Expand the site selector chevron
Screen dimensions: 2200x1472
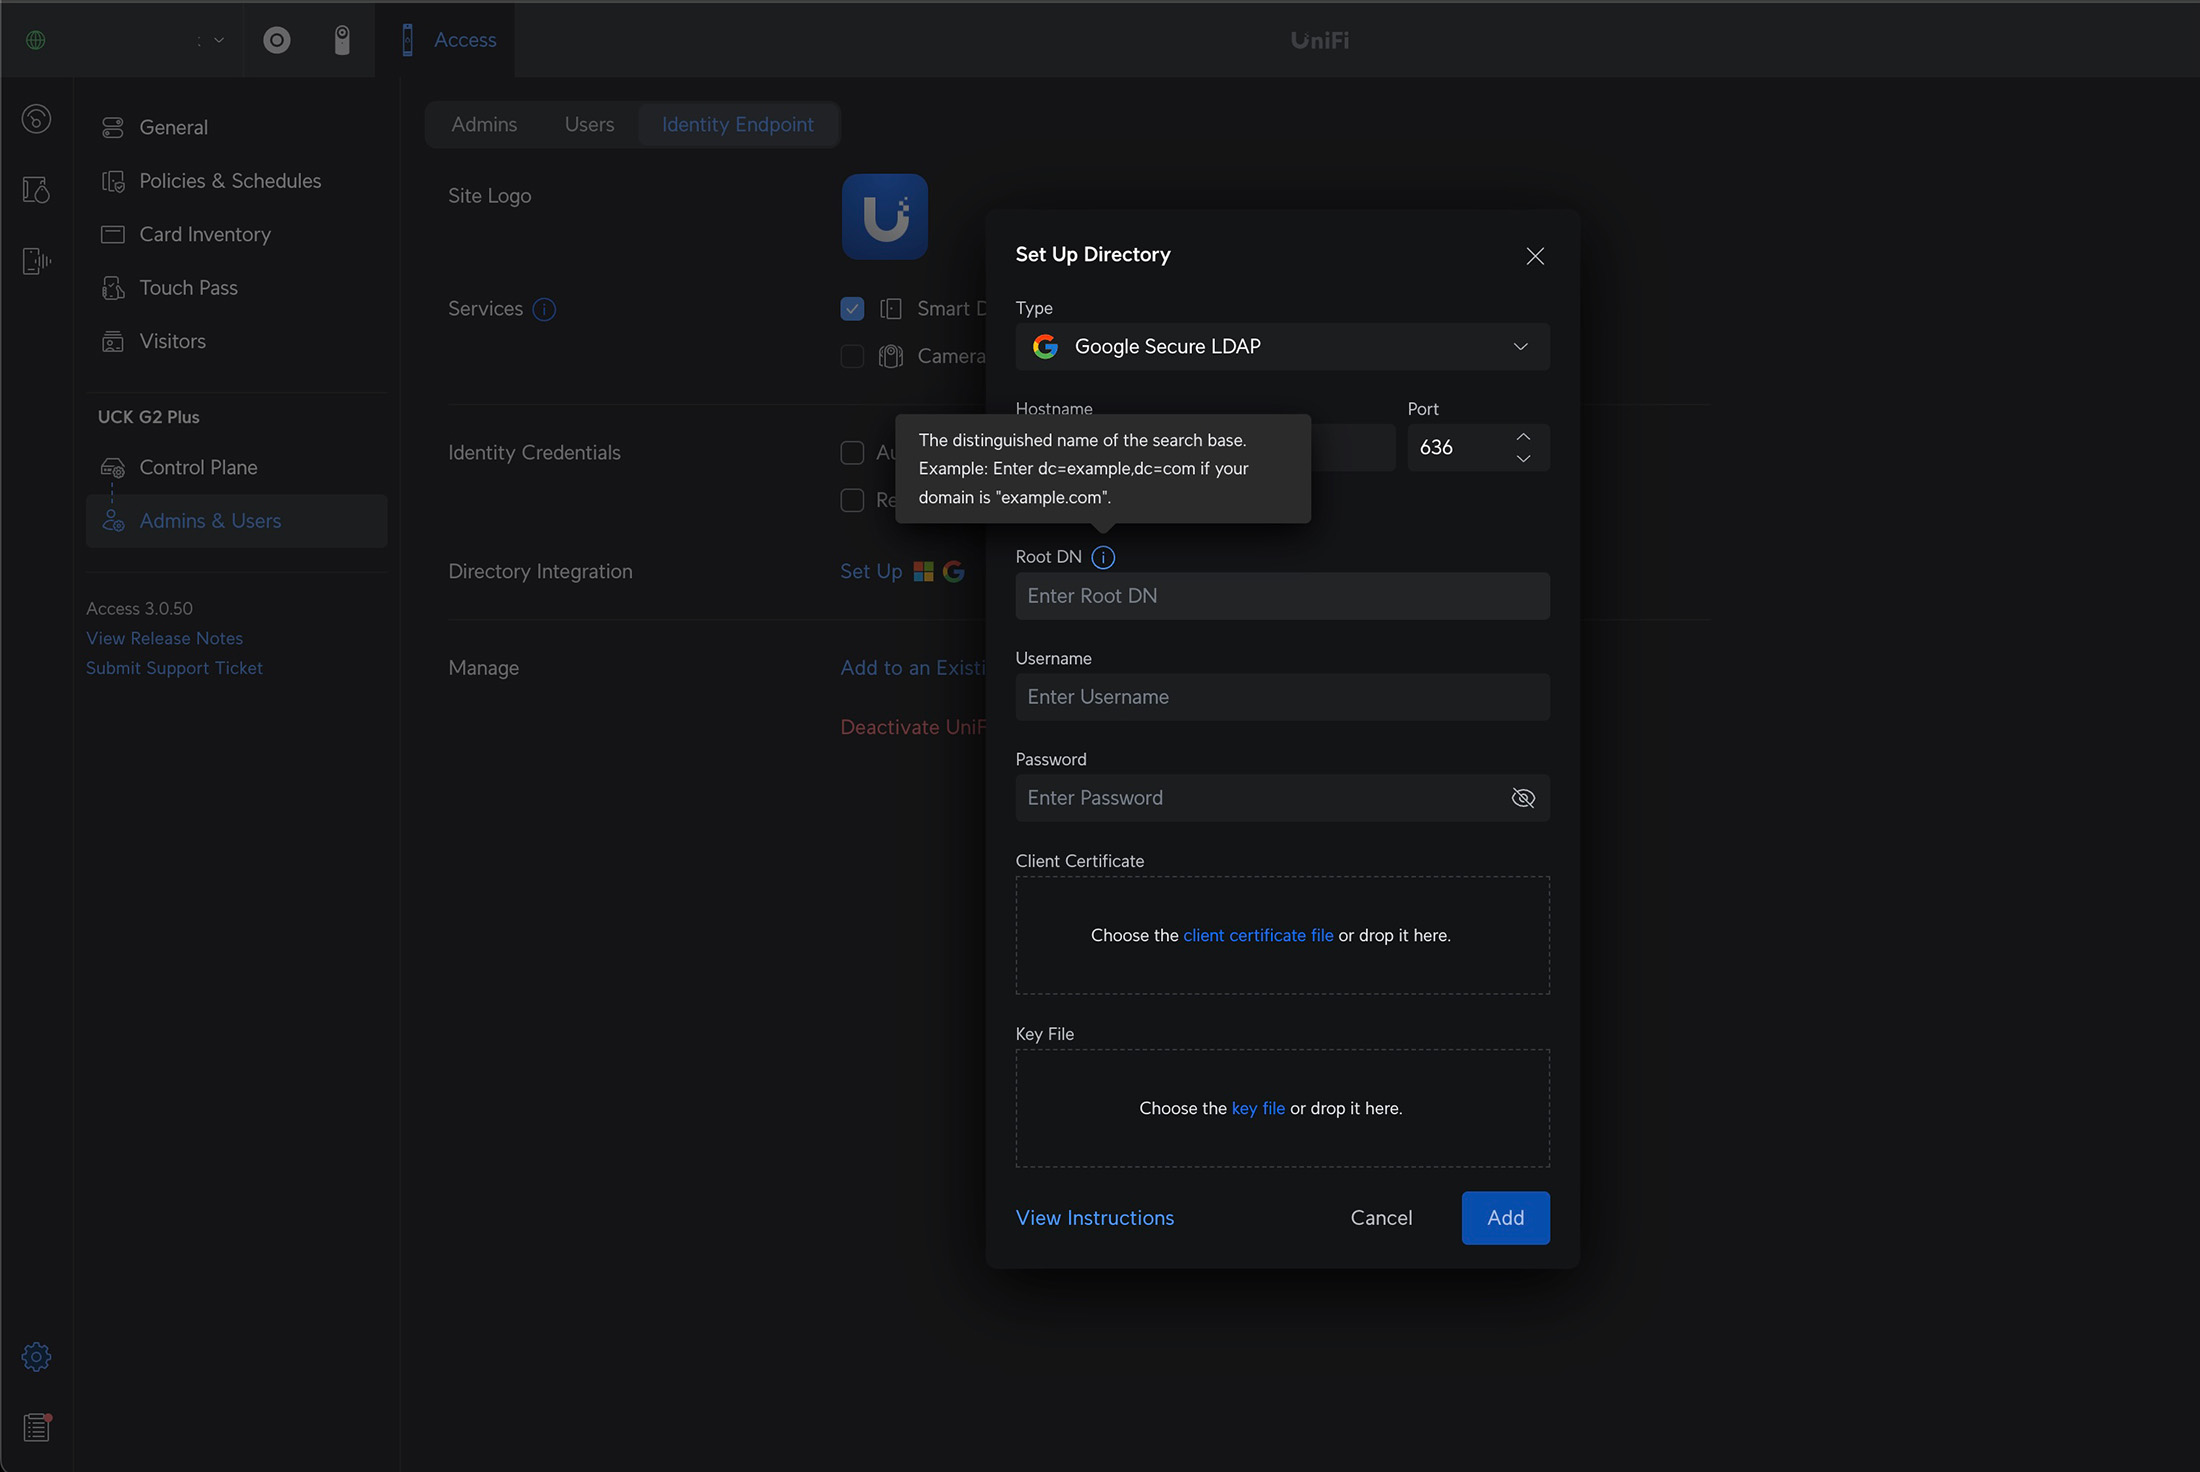(219, 40)
